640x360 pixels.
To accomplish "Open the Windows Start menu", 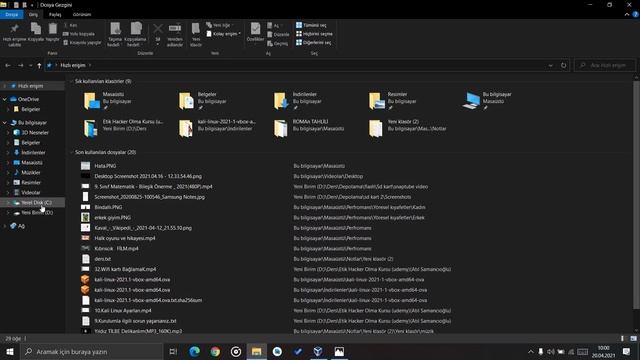I will point(9,351).
